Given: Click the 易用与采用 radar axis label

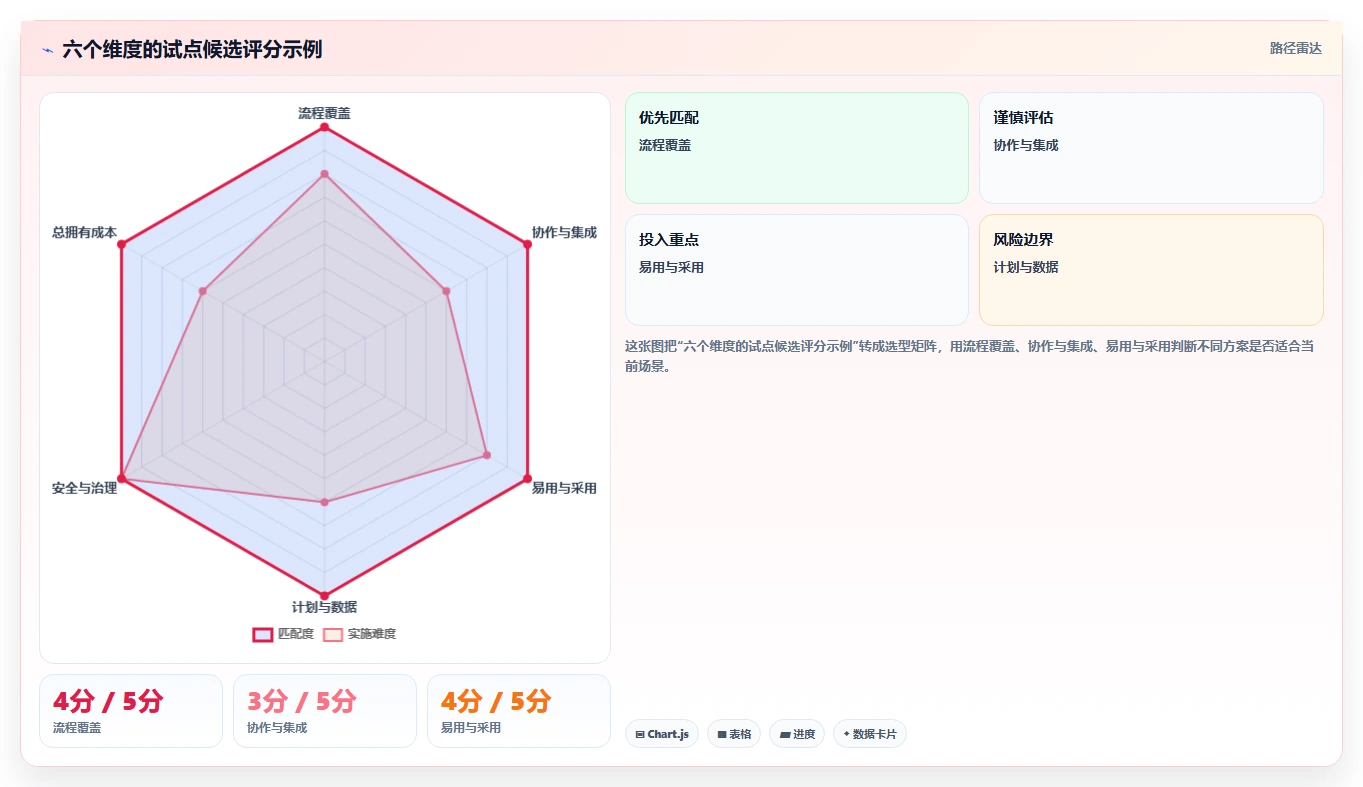Looking at the screenshot, I should pyautogui.click(x=564, y=488).
